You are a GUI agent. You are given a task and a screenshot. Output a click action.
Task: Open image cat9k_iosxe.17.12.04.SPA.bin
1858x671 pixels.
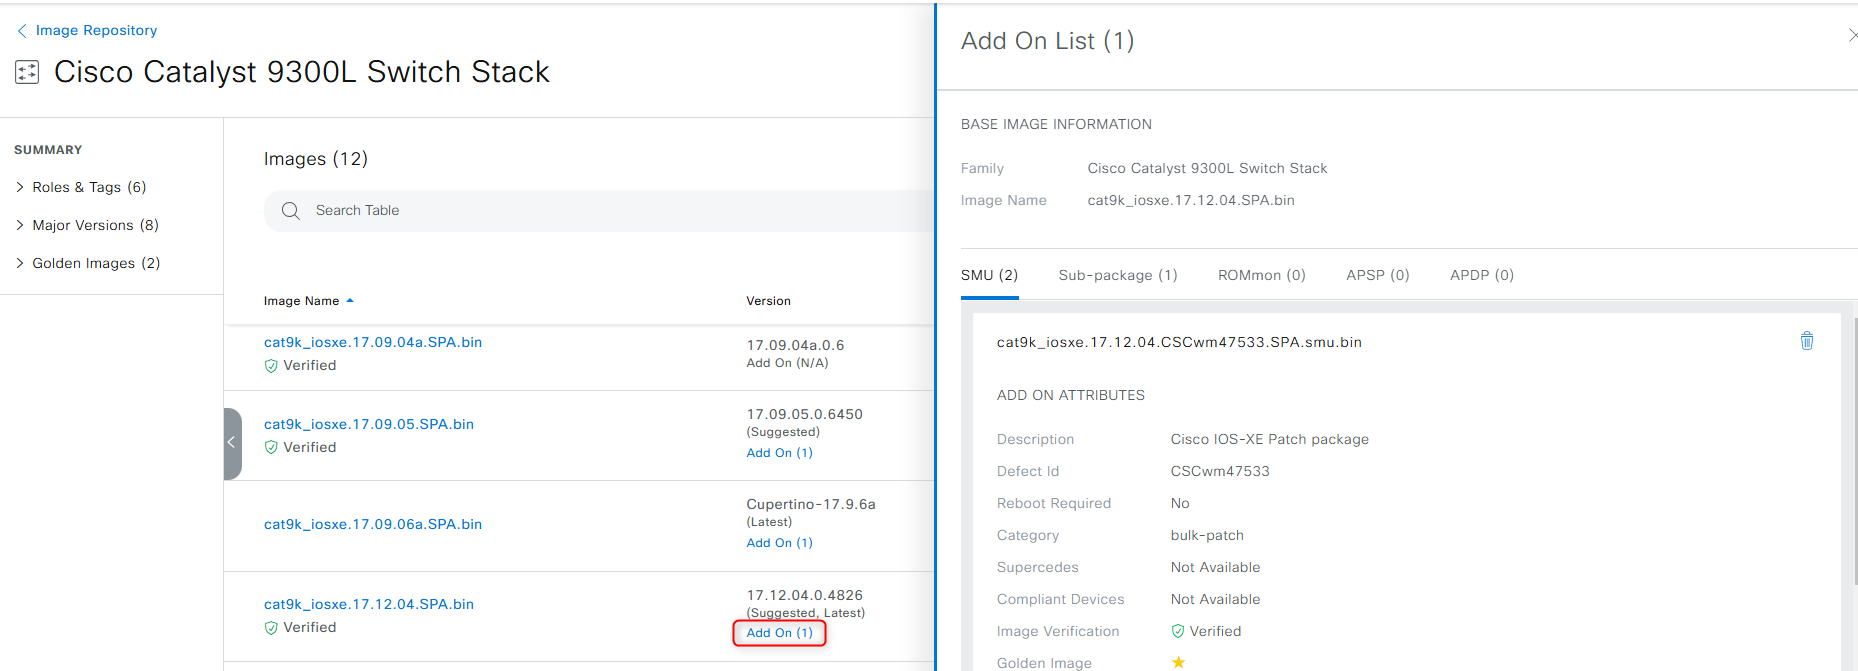[369, 604]
